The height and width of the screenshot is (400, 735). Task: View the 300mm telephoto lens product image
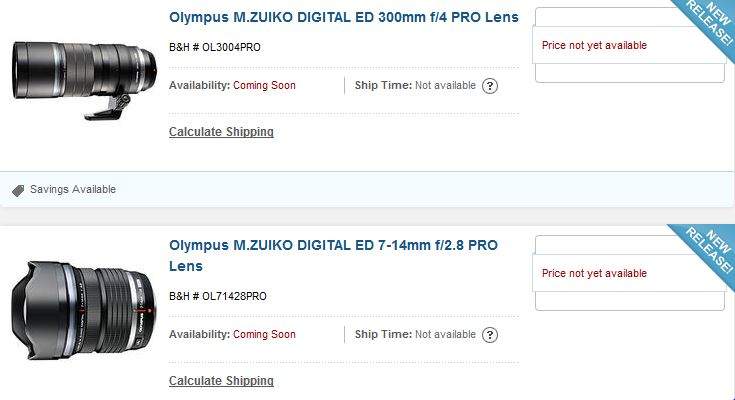[x=84, y=80]
